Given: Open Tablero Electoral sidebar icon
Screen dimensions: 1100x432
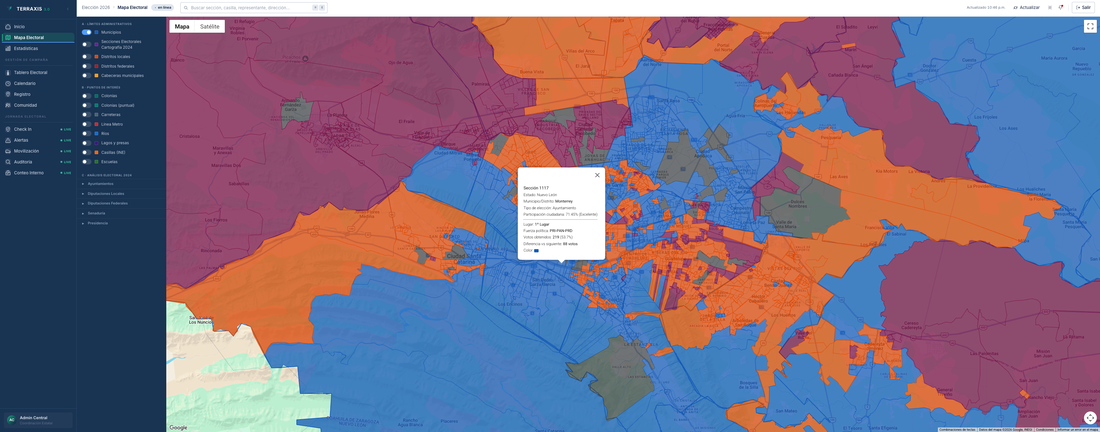Looking at the screenshot, I should tap(8, 72).
